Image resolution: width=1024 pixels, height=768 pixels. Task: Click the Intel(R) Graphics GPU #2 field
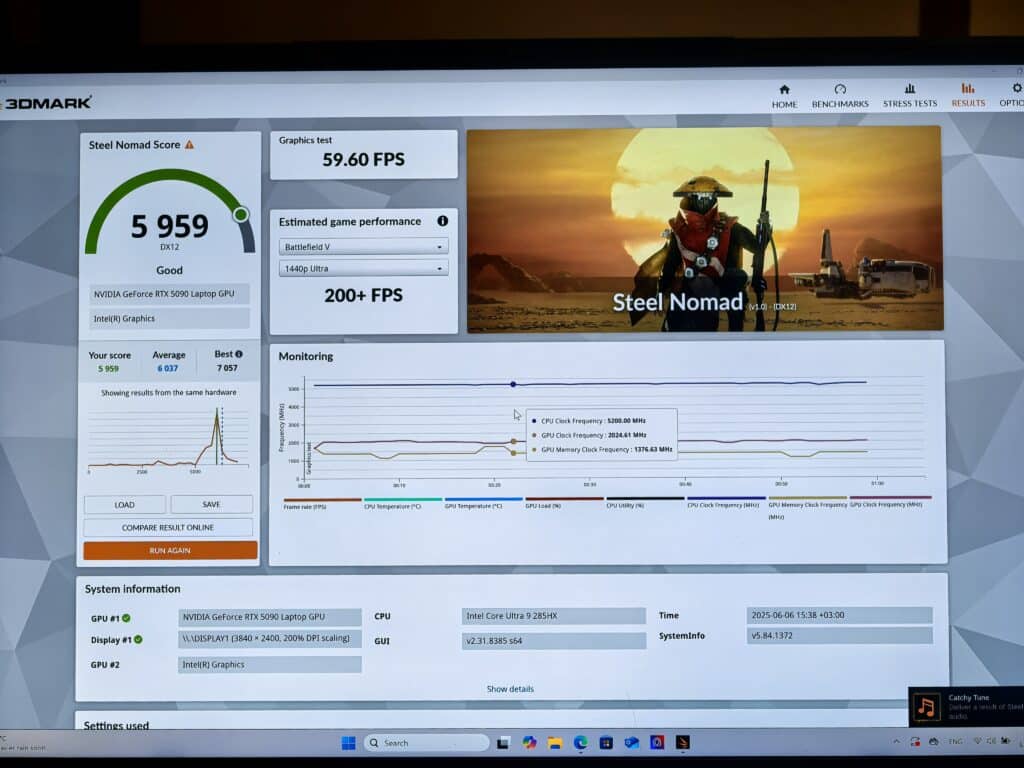tap(270, 664)
